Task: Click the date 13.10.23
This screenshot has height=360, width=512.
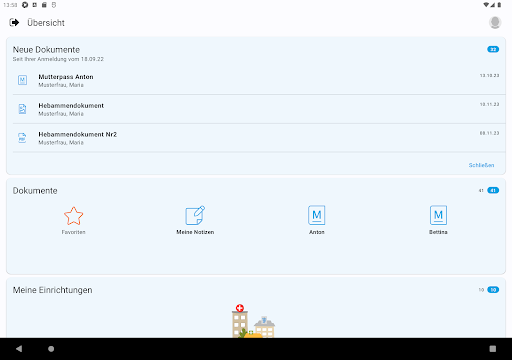Action: coord(489,76)
